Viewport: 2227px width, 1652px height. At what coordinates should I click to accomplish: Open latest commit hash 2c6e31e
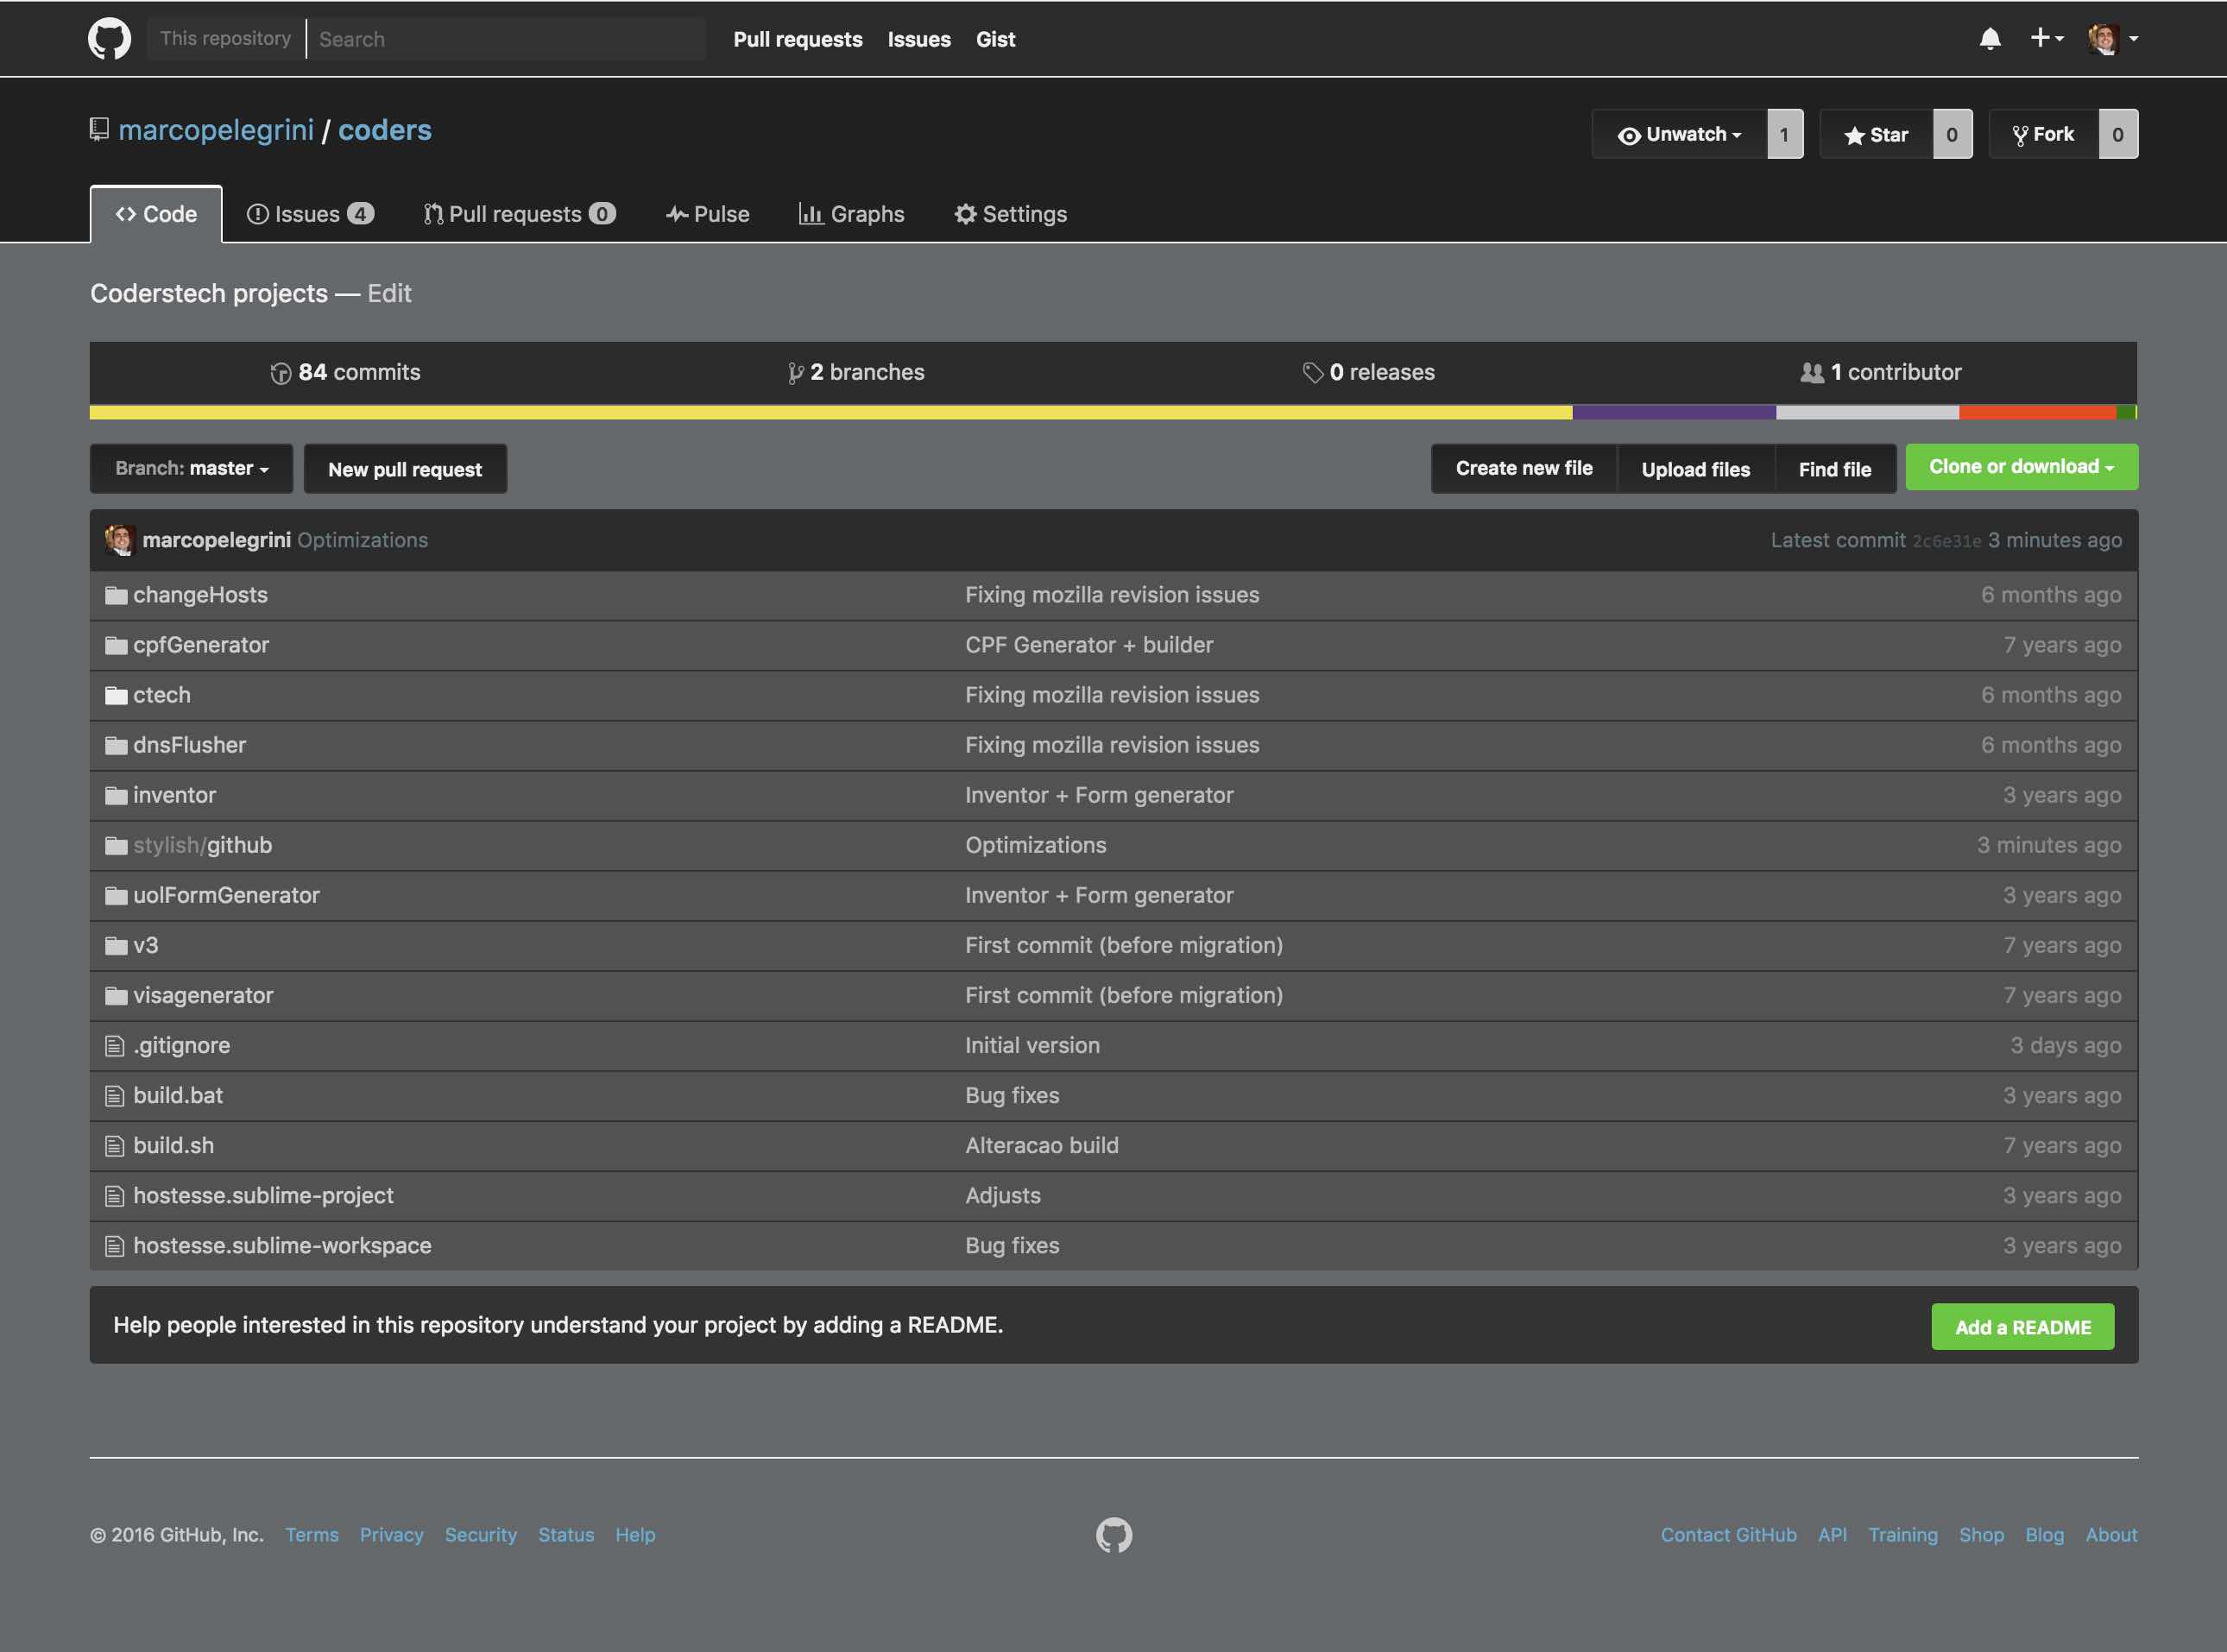click(1946, 541)
